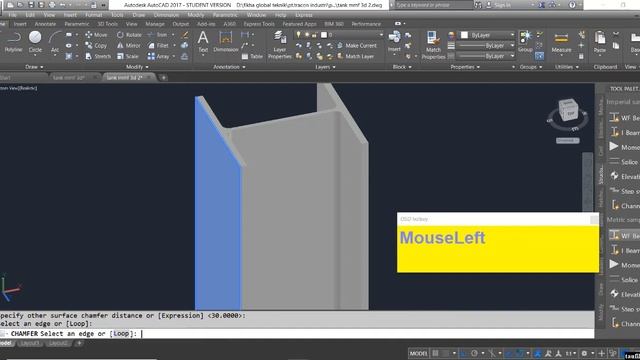This screenshot has width=640, height=360.
Task: Open the Annotate ribbon tab
Action: coord(45,24)
